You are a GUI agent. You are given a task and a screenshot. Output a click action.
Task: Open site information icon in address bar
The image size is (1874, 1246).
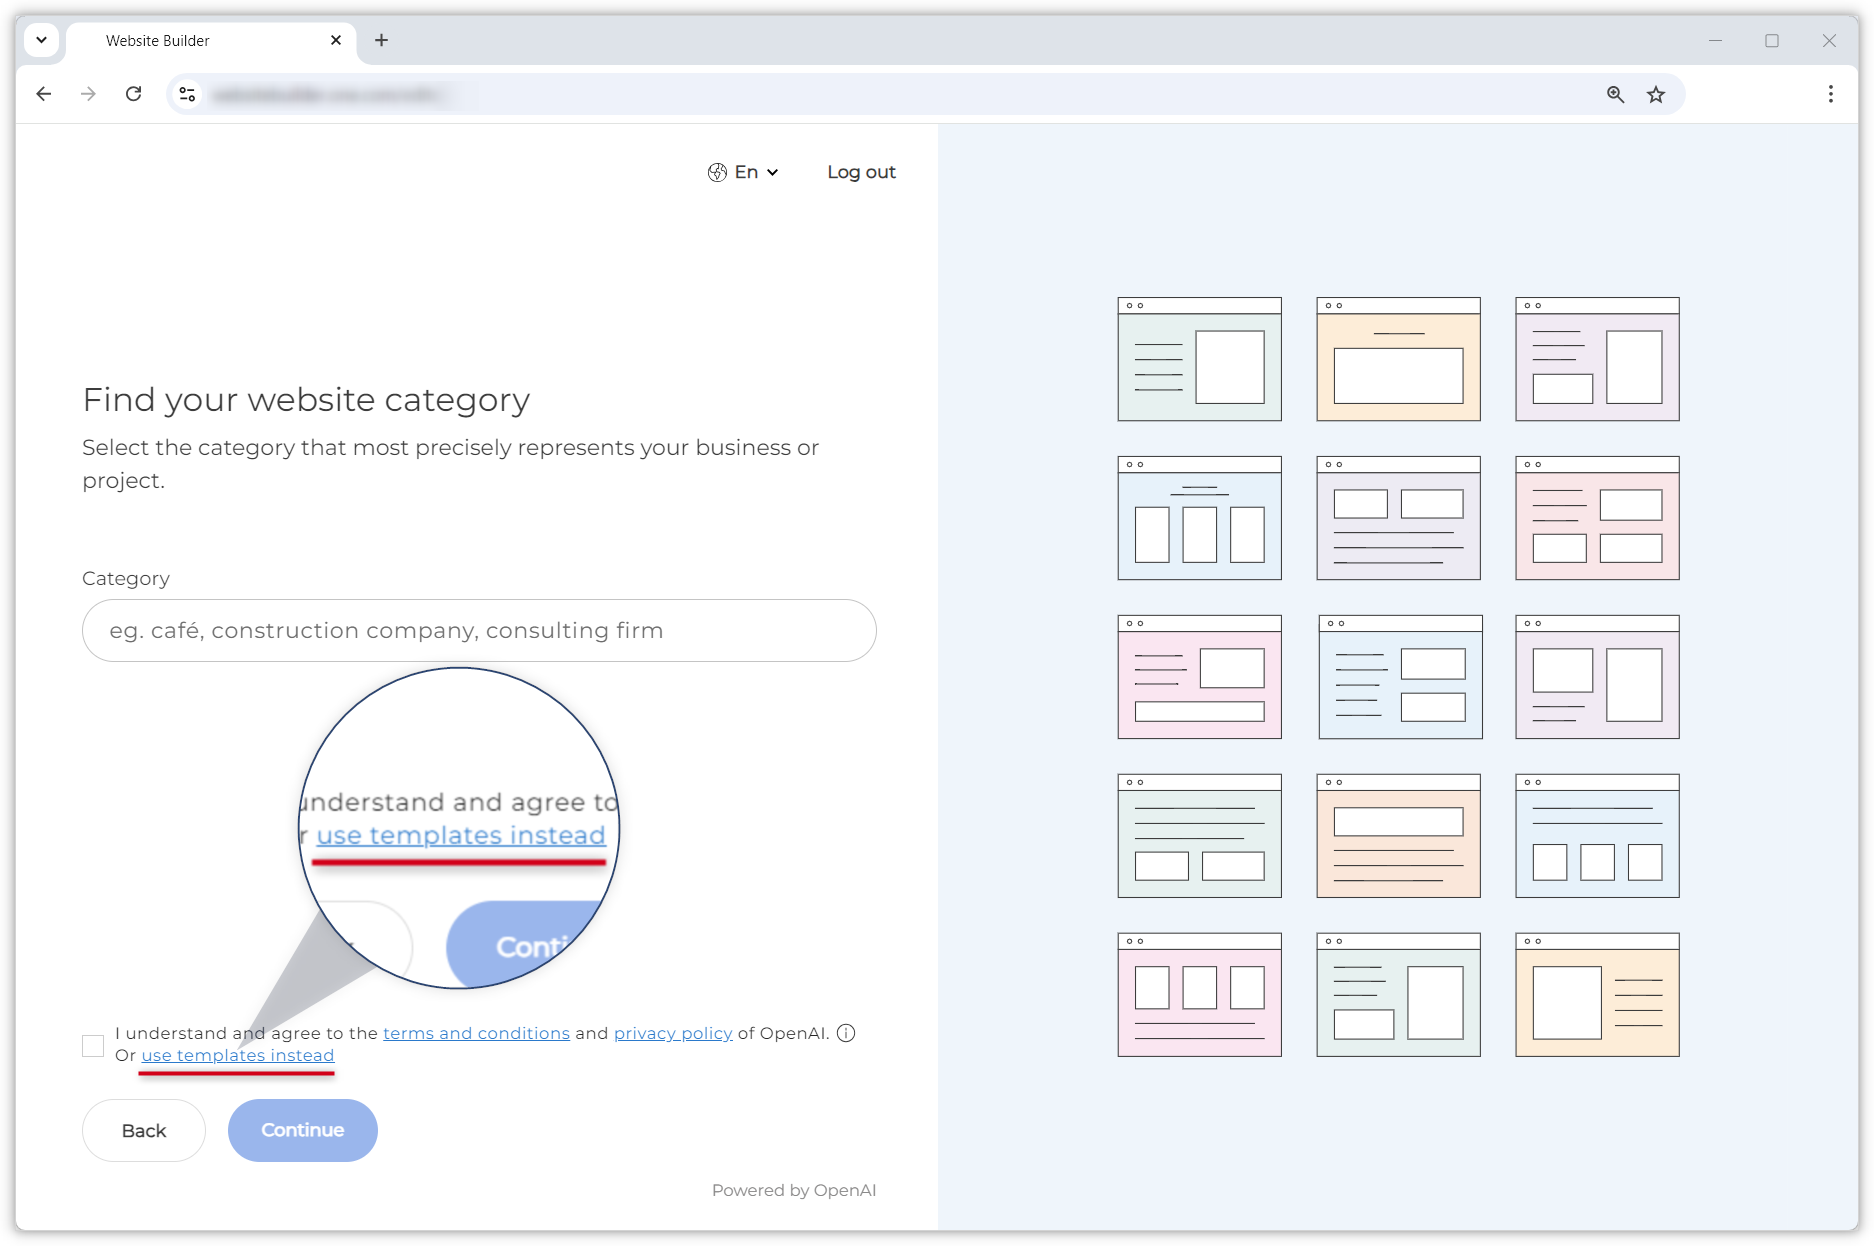pyautogui.click(x=187, y=94)
